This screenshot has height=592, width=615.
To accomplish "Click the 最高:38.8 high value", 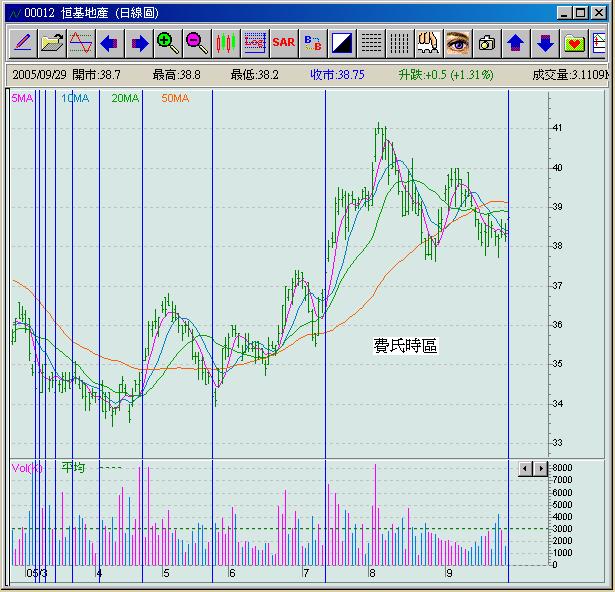I will pos(176,75).
